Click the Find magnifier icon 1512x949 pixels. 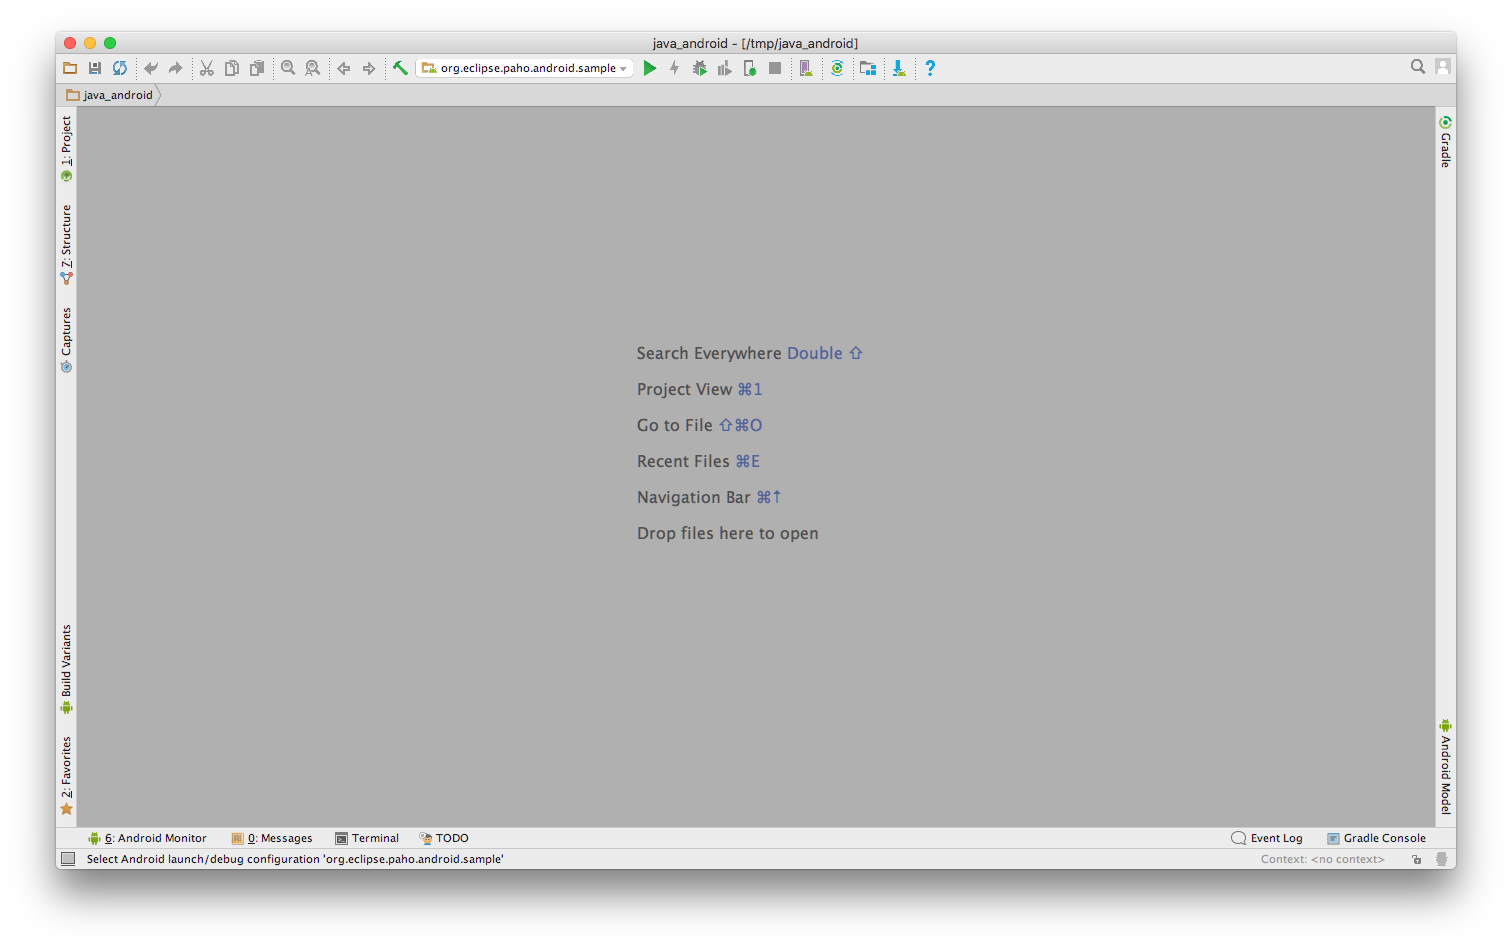pyautogui.click(x=288, y=68)
